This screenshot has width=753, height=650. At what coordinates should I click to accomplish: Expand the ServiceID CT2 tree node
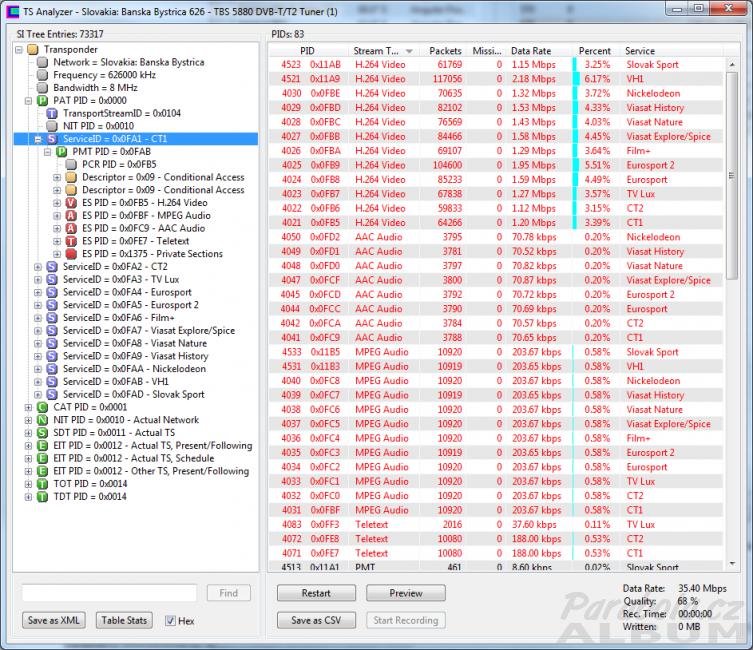[38, 267]
